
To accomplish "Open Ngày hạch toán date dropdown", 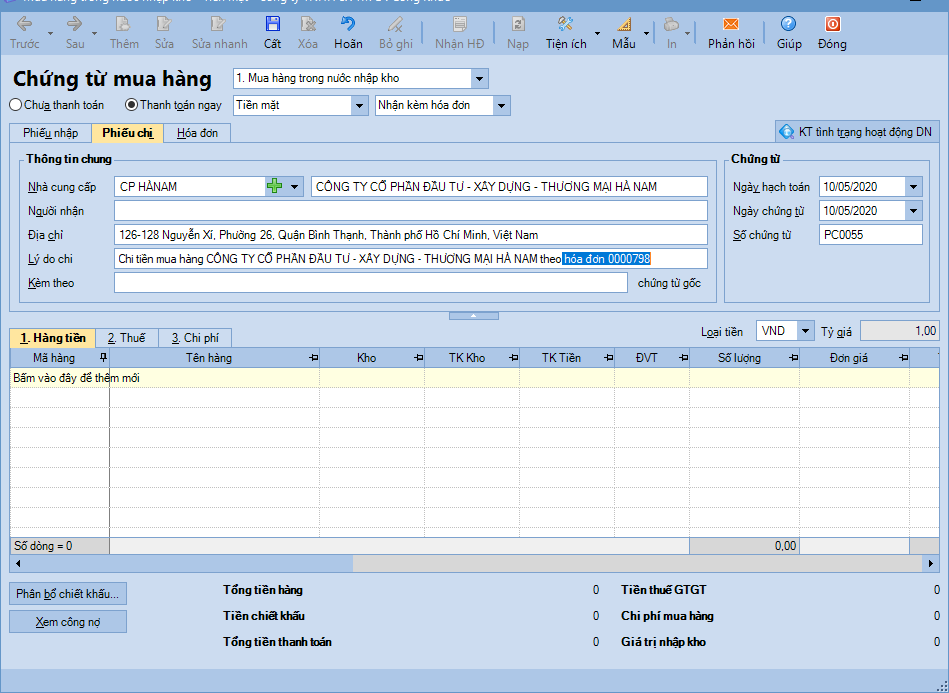I will point(913,186).
